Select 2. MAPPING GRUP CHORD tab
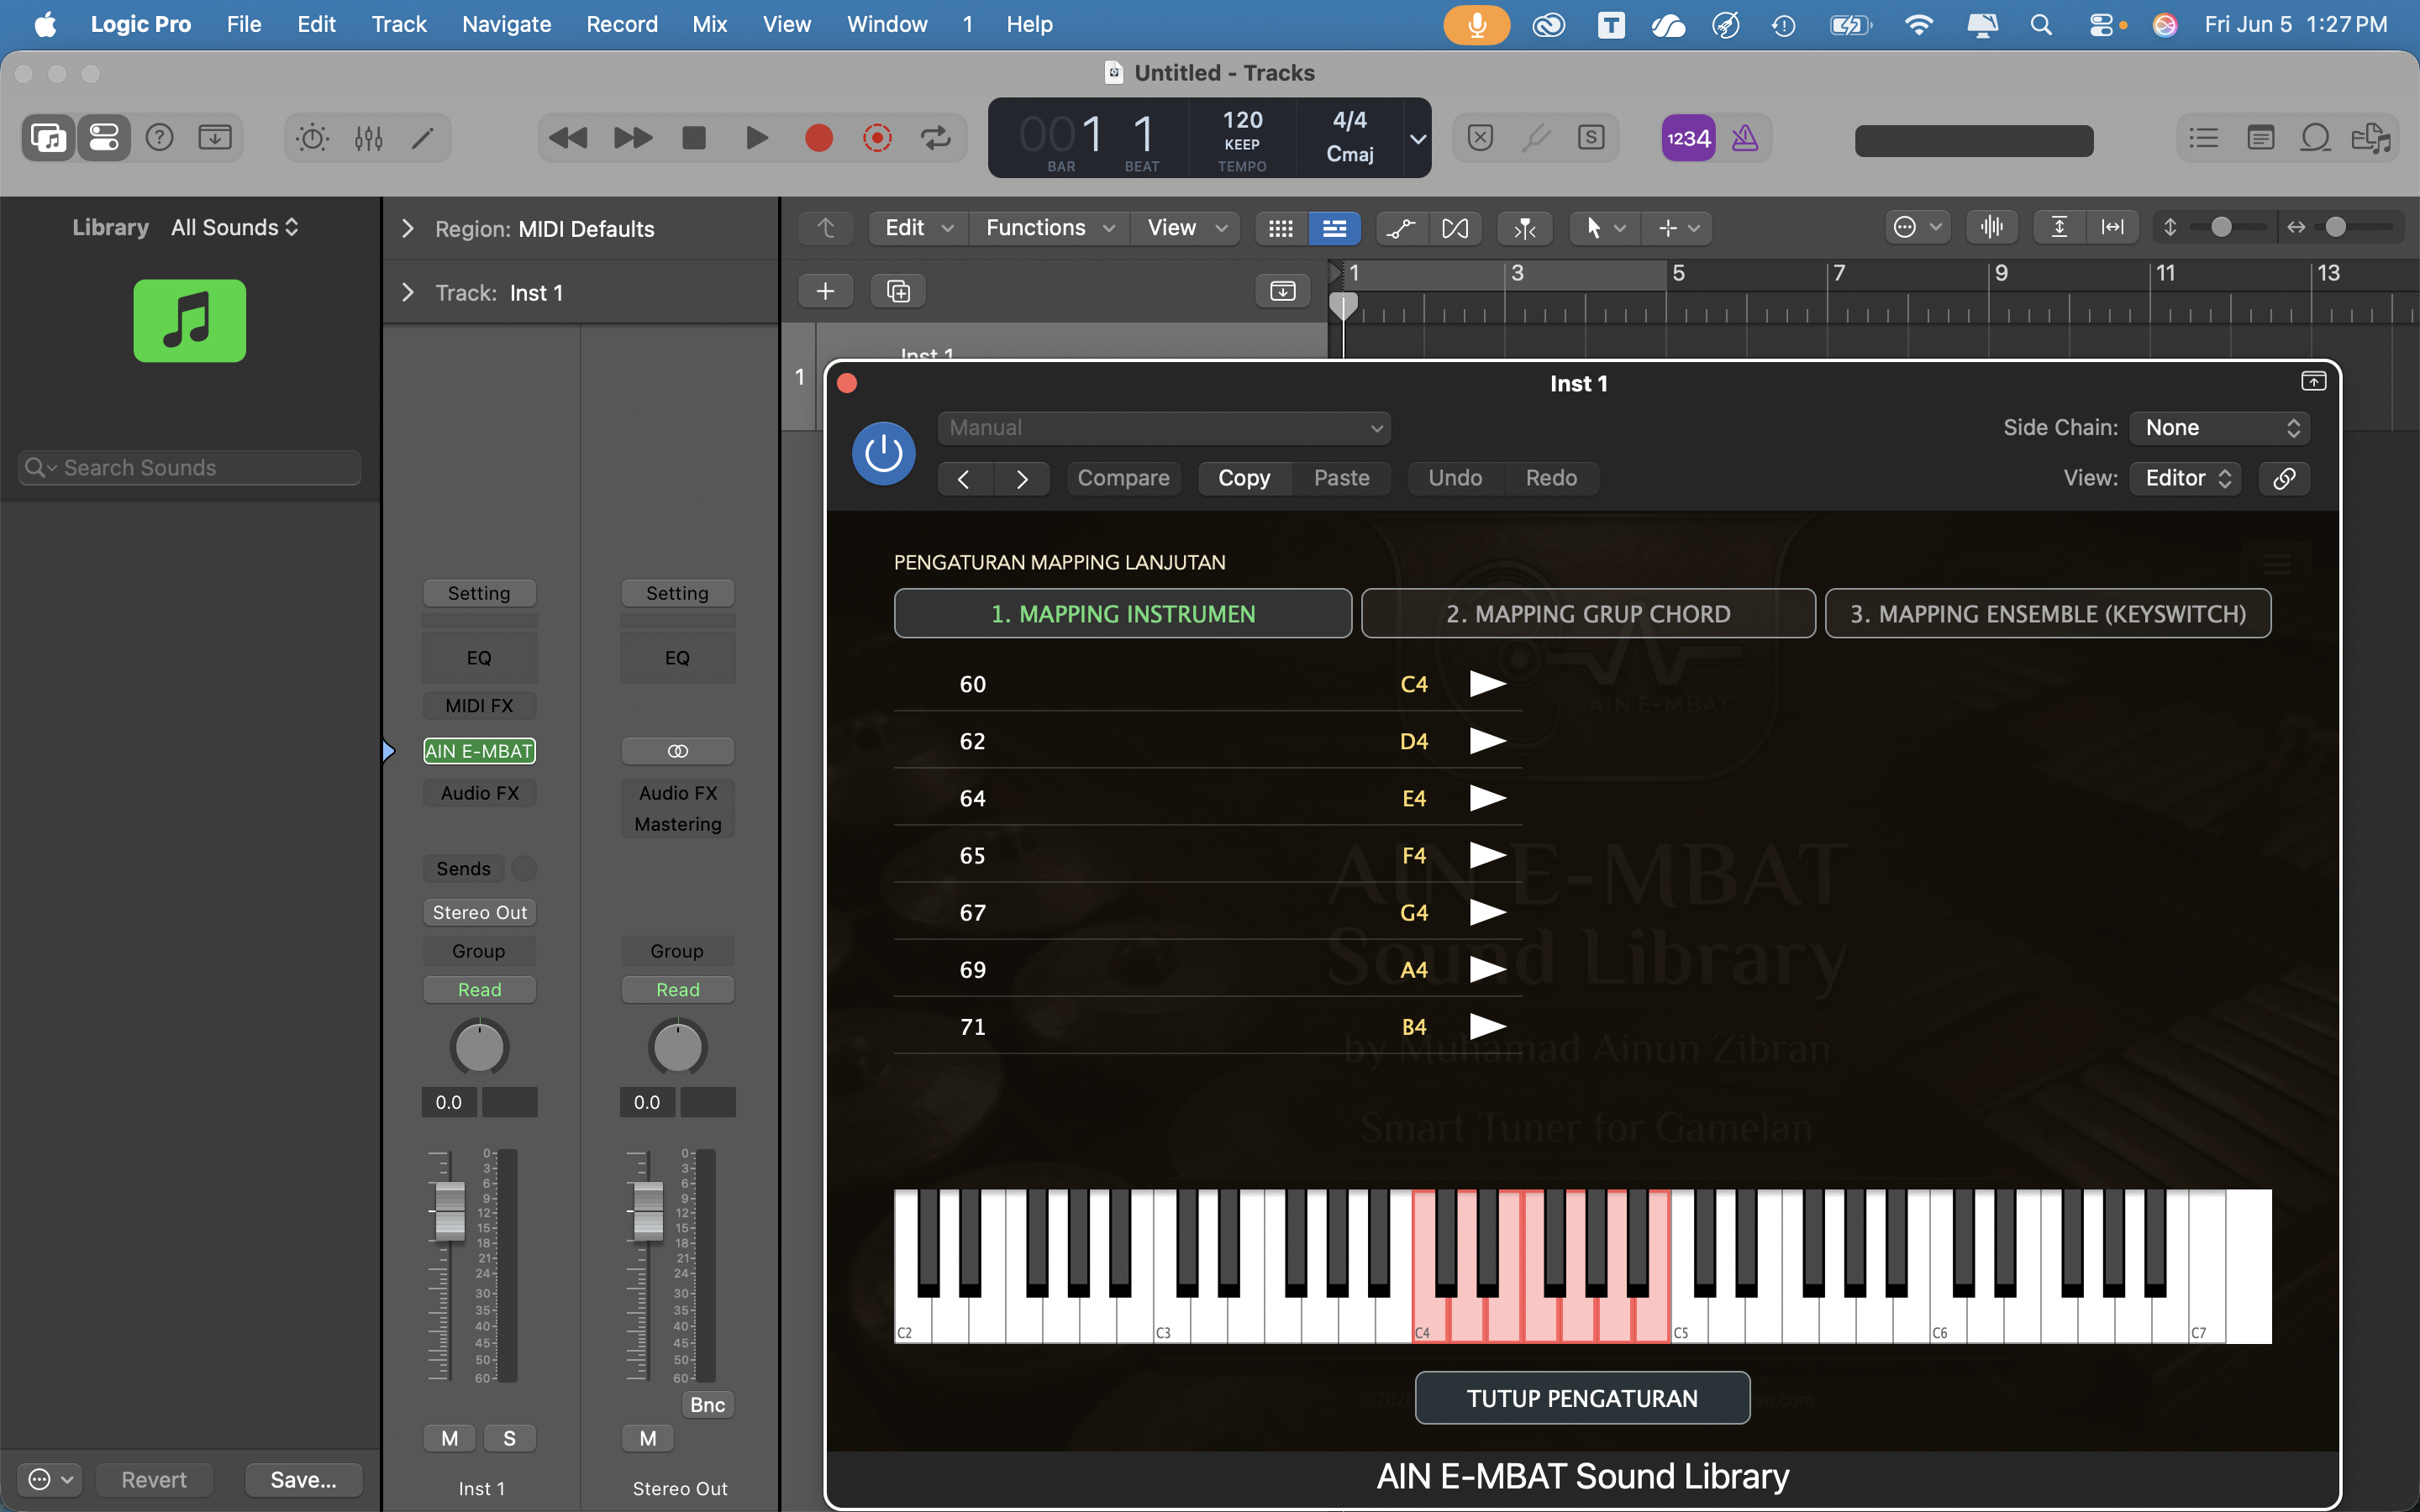Screen dimensions: 2420x1512 point(1588,613)
